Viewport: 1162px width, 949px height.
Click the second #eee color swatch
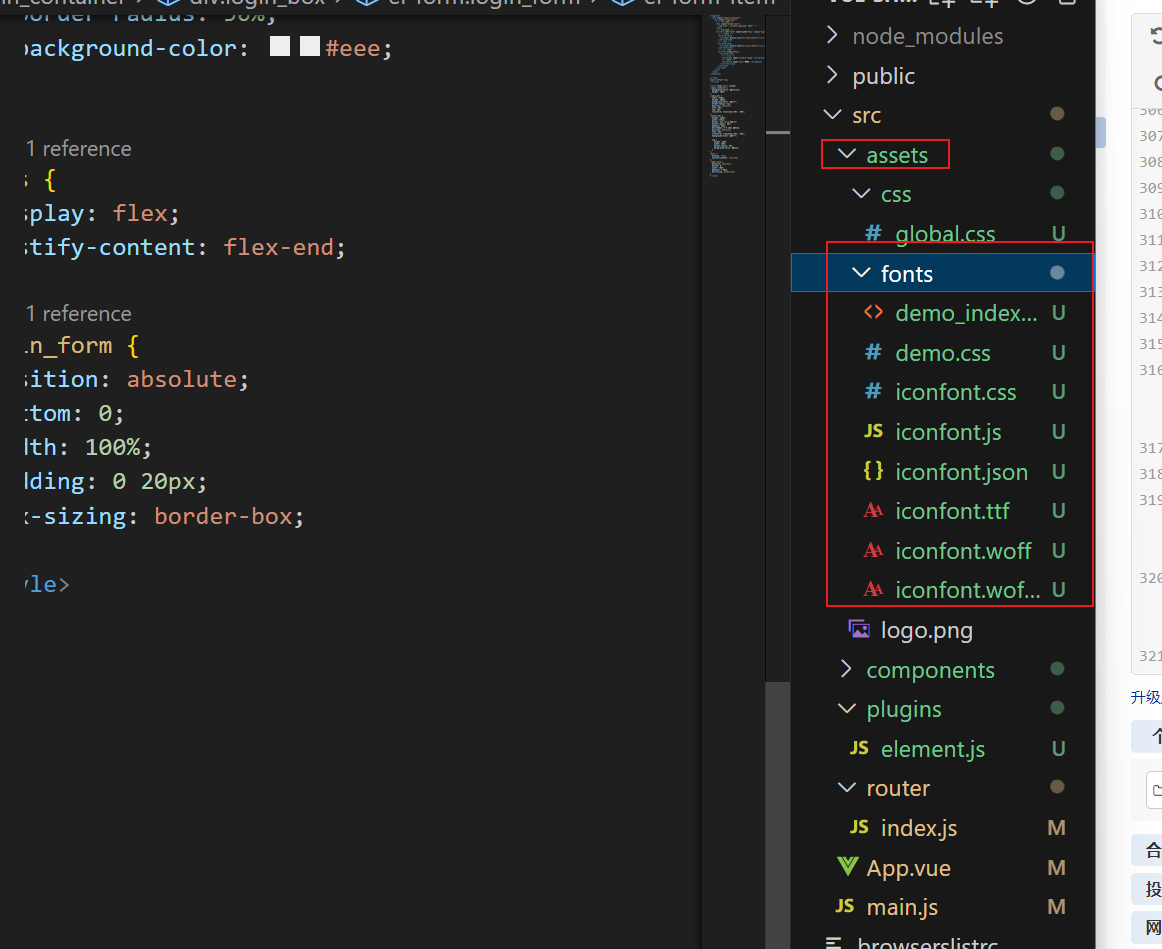(310, 46)
